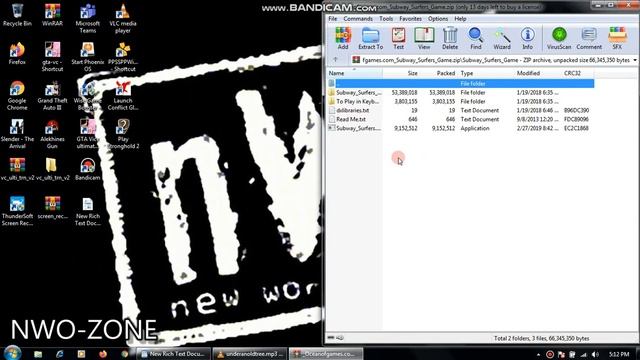Click the Add toolbar icon in WinRAR
This screenshot has height=360, width=640.
click(343, 38)
